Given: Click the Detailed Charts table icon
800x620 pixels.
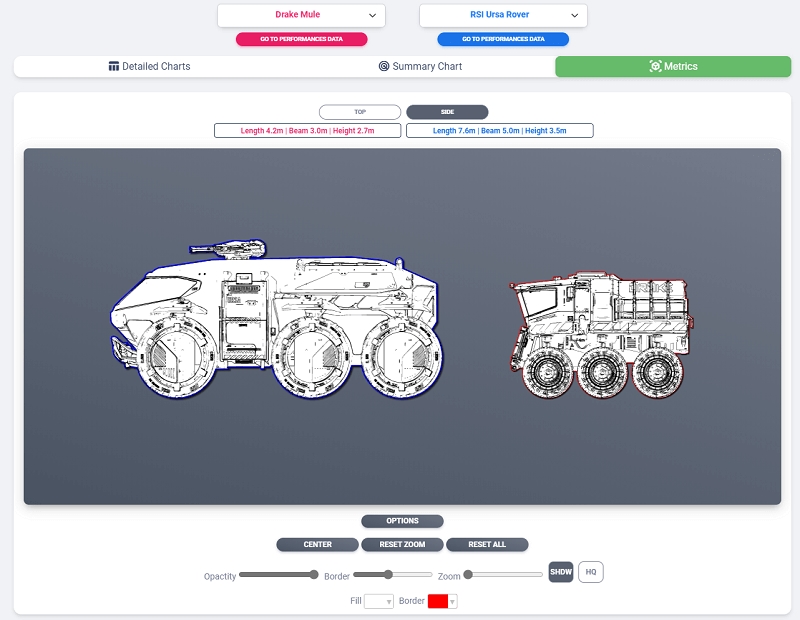Looking at the screenshot, I should tap(114, 67).
